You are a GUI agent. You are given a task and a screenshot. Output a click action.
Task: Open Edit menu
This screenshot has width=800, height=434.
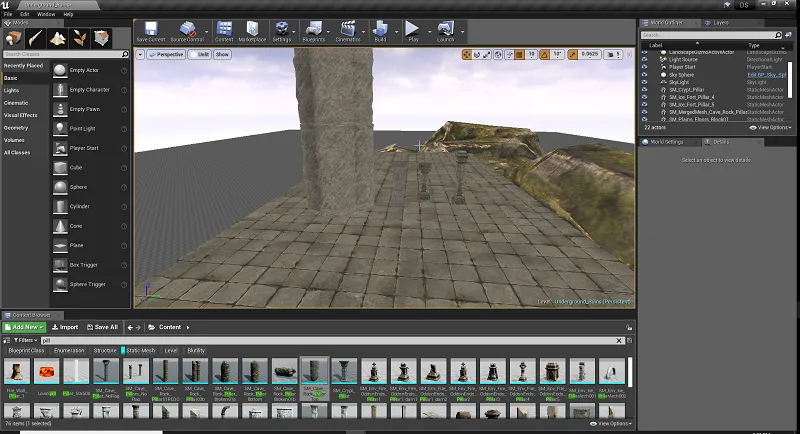coord(24,14)
